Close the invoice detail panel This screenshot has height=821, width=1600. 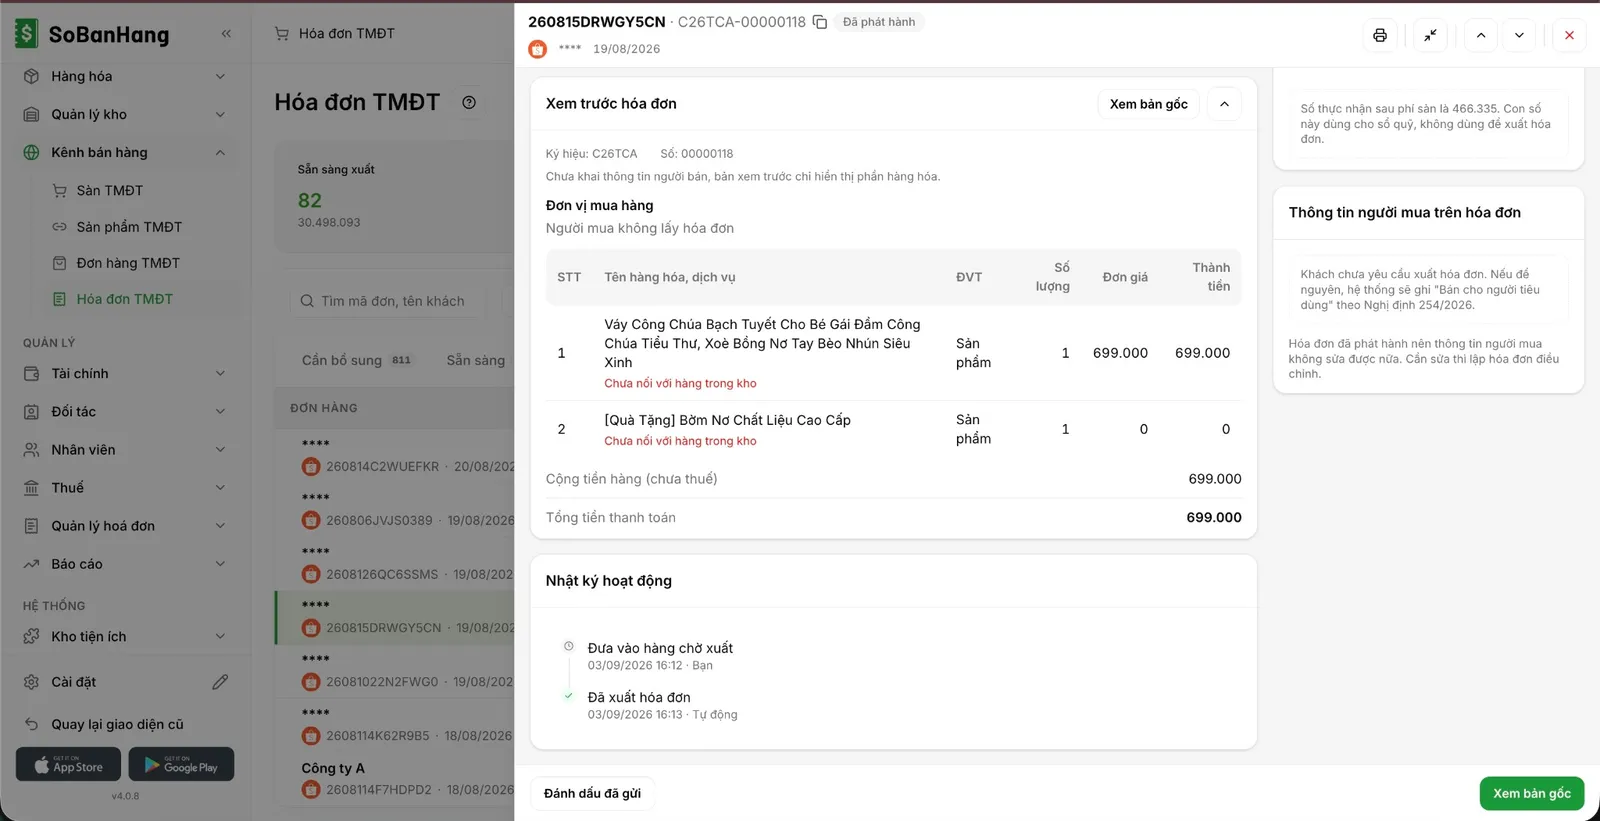[x=1569, y=35]
